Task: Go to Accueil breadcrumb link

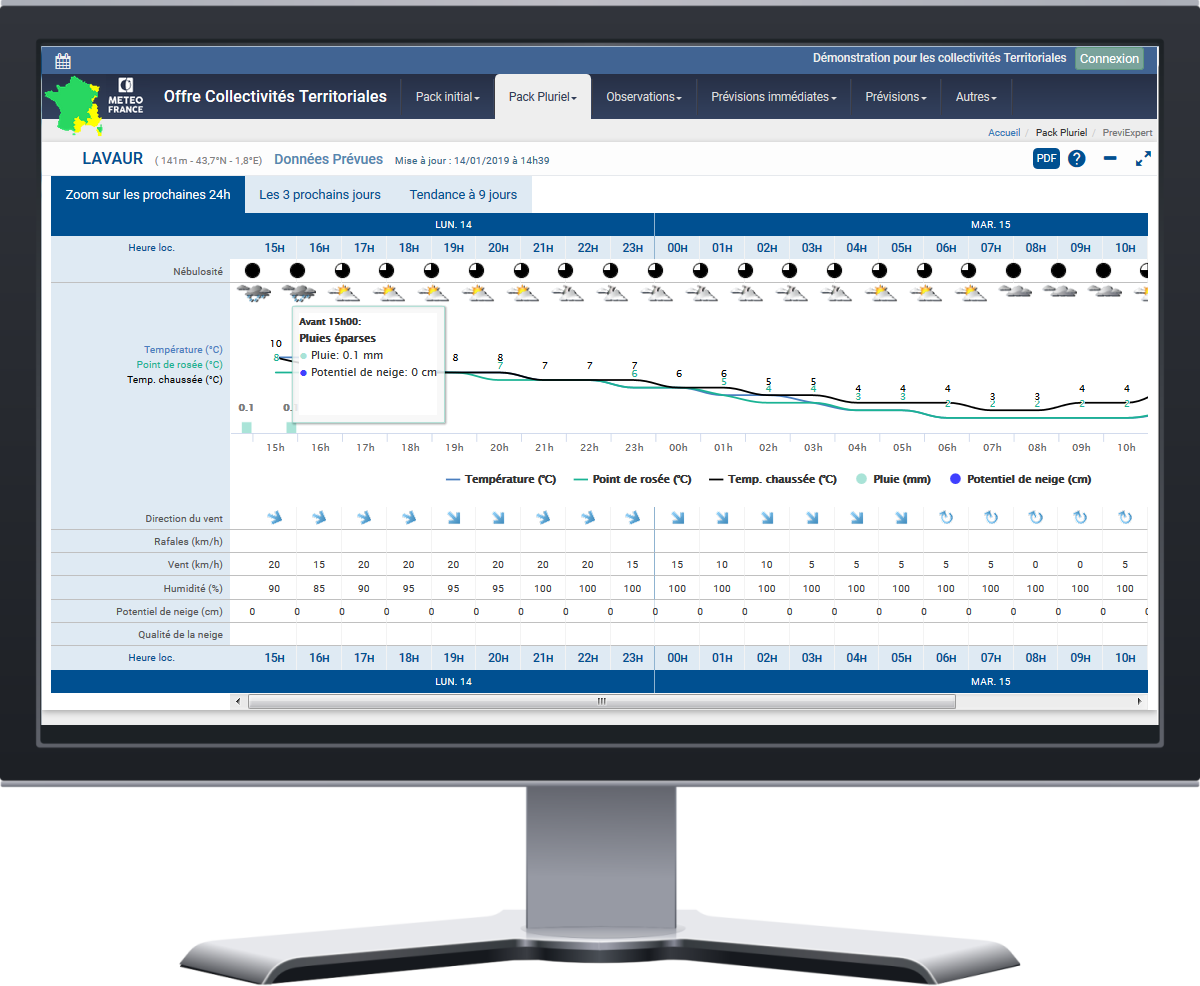Action: point(1004,132)
